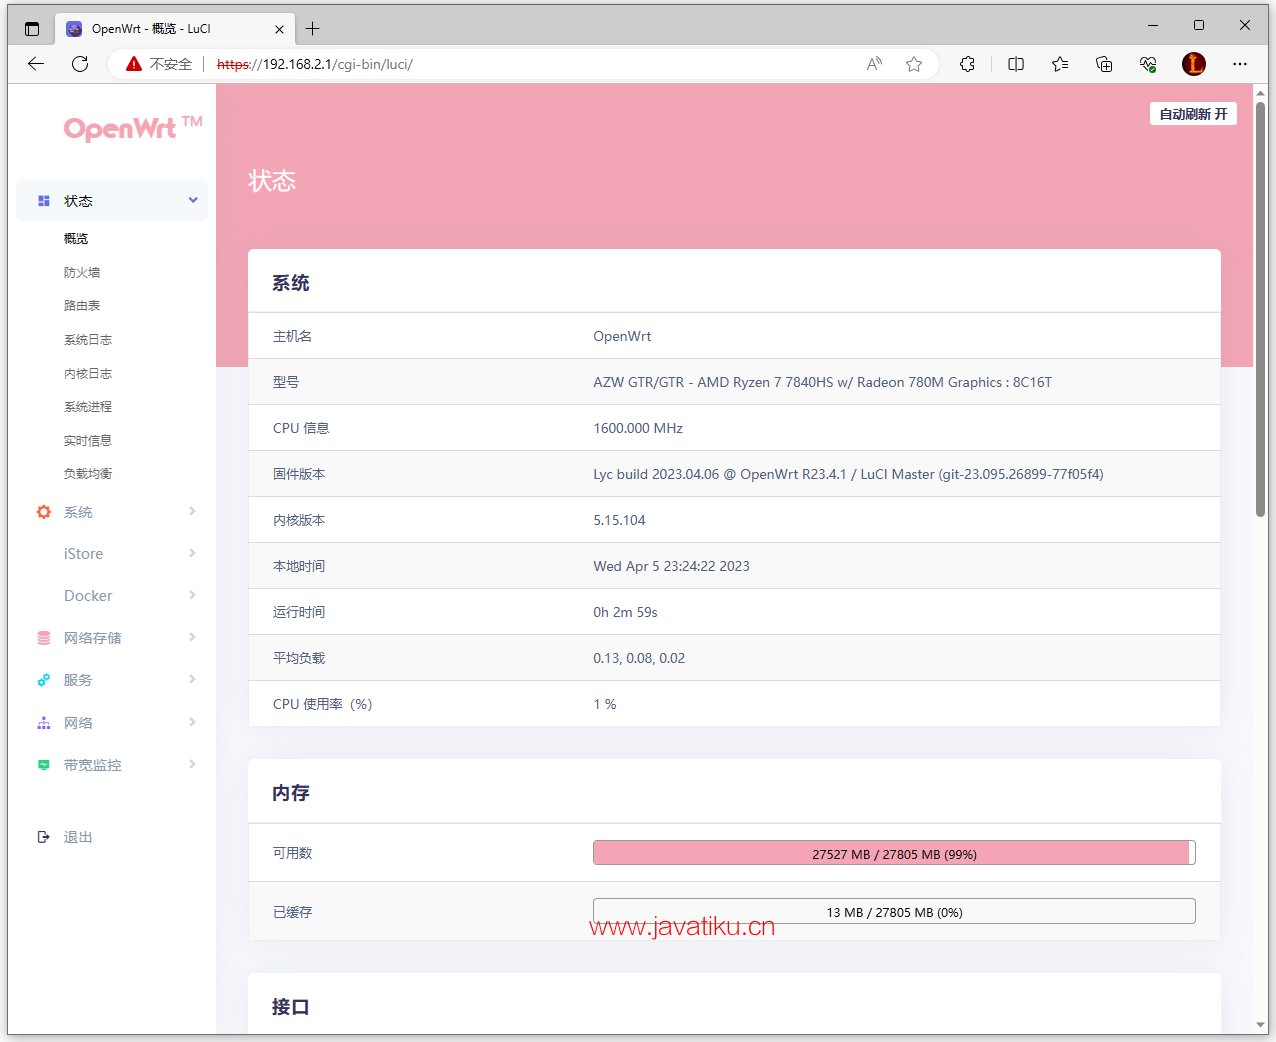Click the 网络存储 database icon
This screenshot has width=1276, height=1042.
44,638
